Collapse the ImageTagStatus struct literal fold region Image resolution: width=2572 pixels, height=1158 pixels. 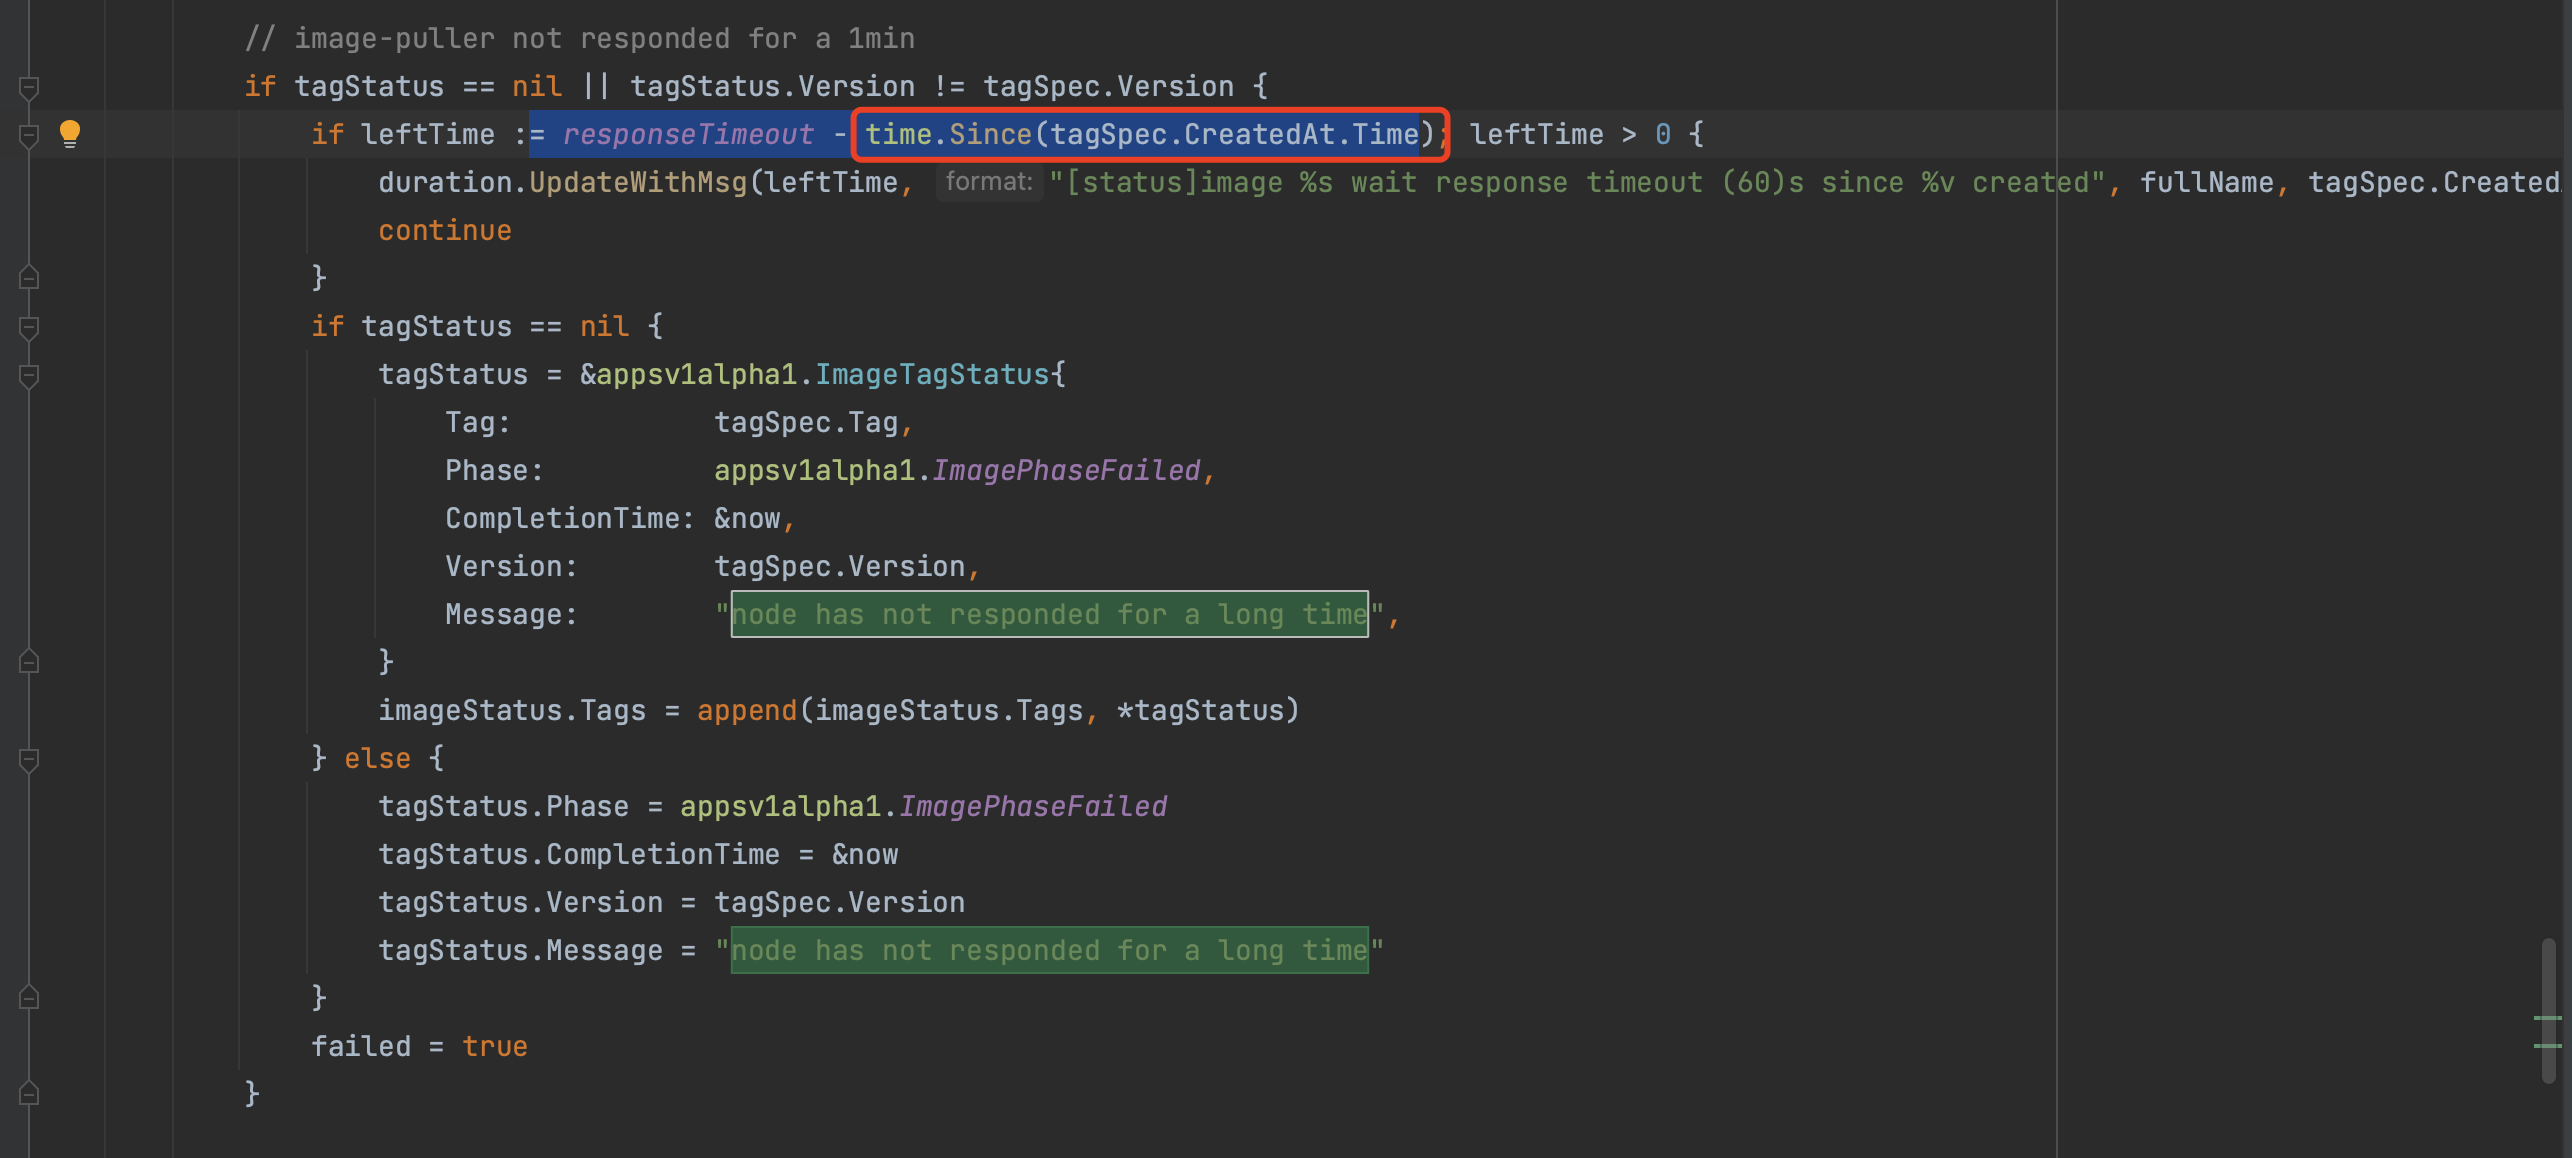[27, 375]
